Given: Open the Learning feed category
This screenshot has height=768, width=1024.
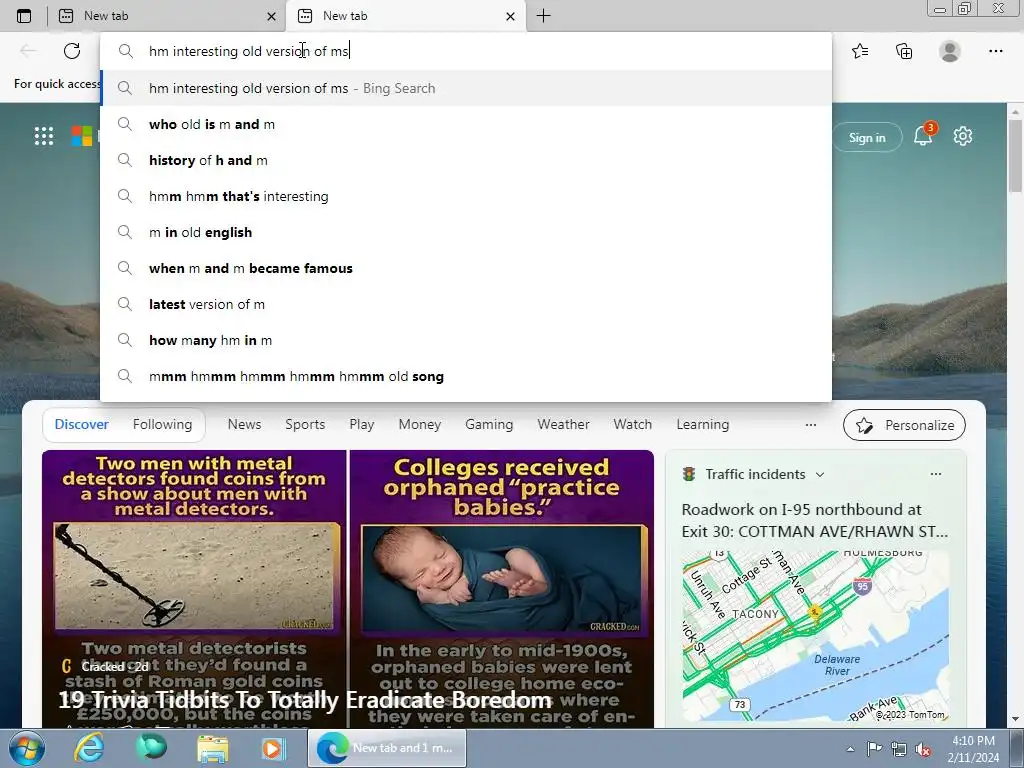Looking at the screenshot, I should pyautogui.click(x=703, y=424).
